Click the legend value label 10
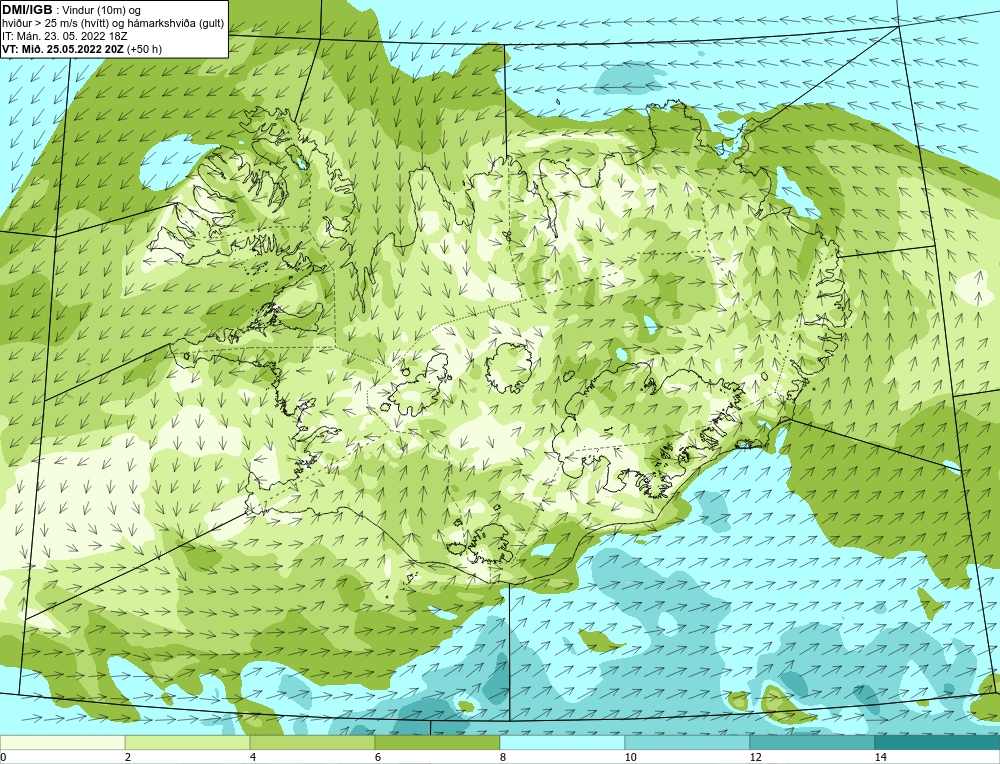1000x764 pixels. click(x=631, y=757)
